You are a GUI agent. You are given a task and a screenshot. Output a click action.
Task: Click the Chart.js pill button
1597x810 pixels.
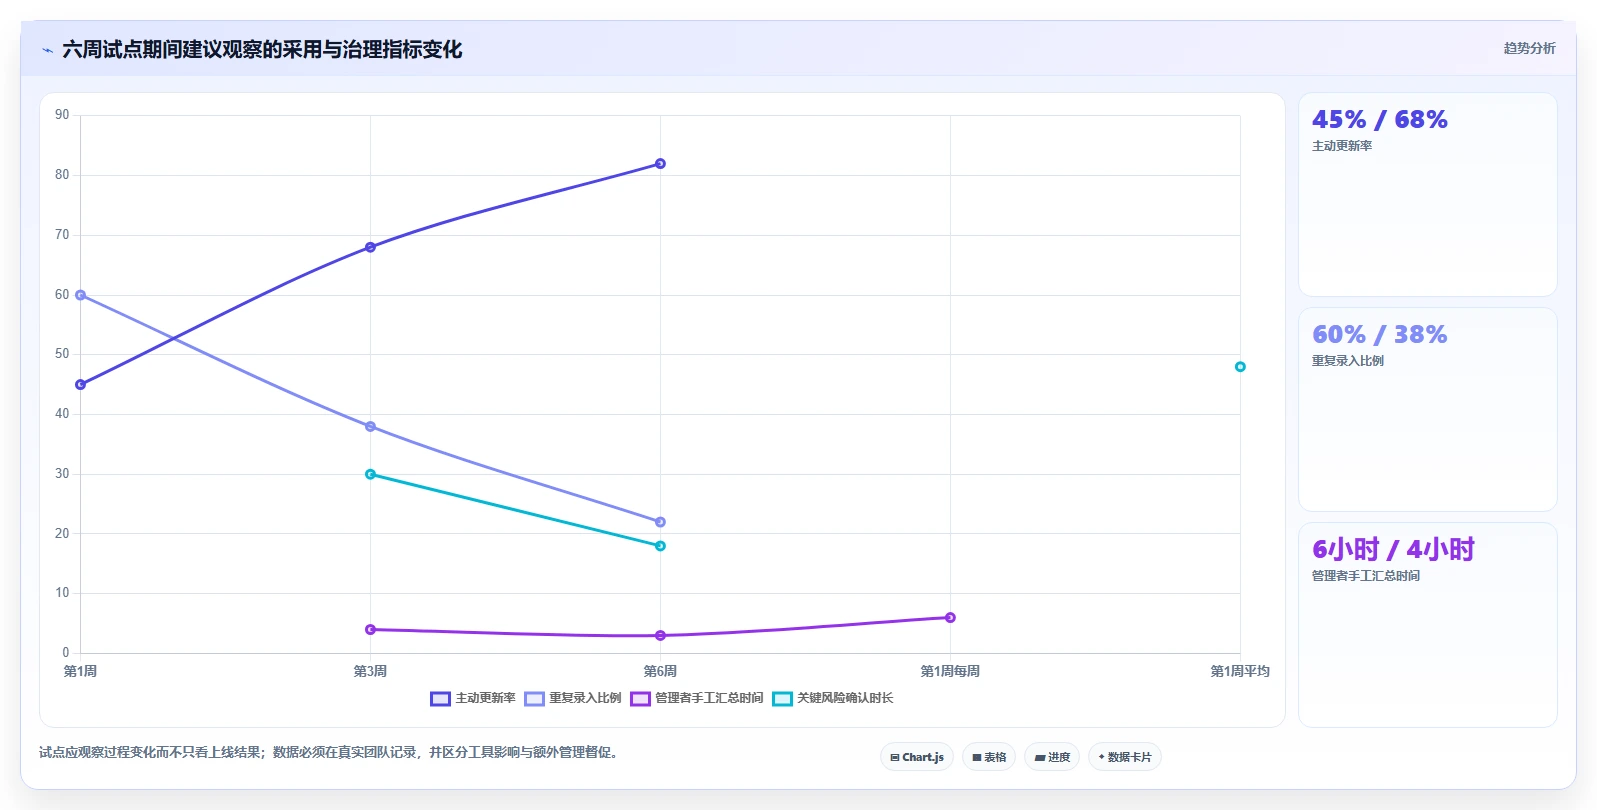tap(917, 757)
